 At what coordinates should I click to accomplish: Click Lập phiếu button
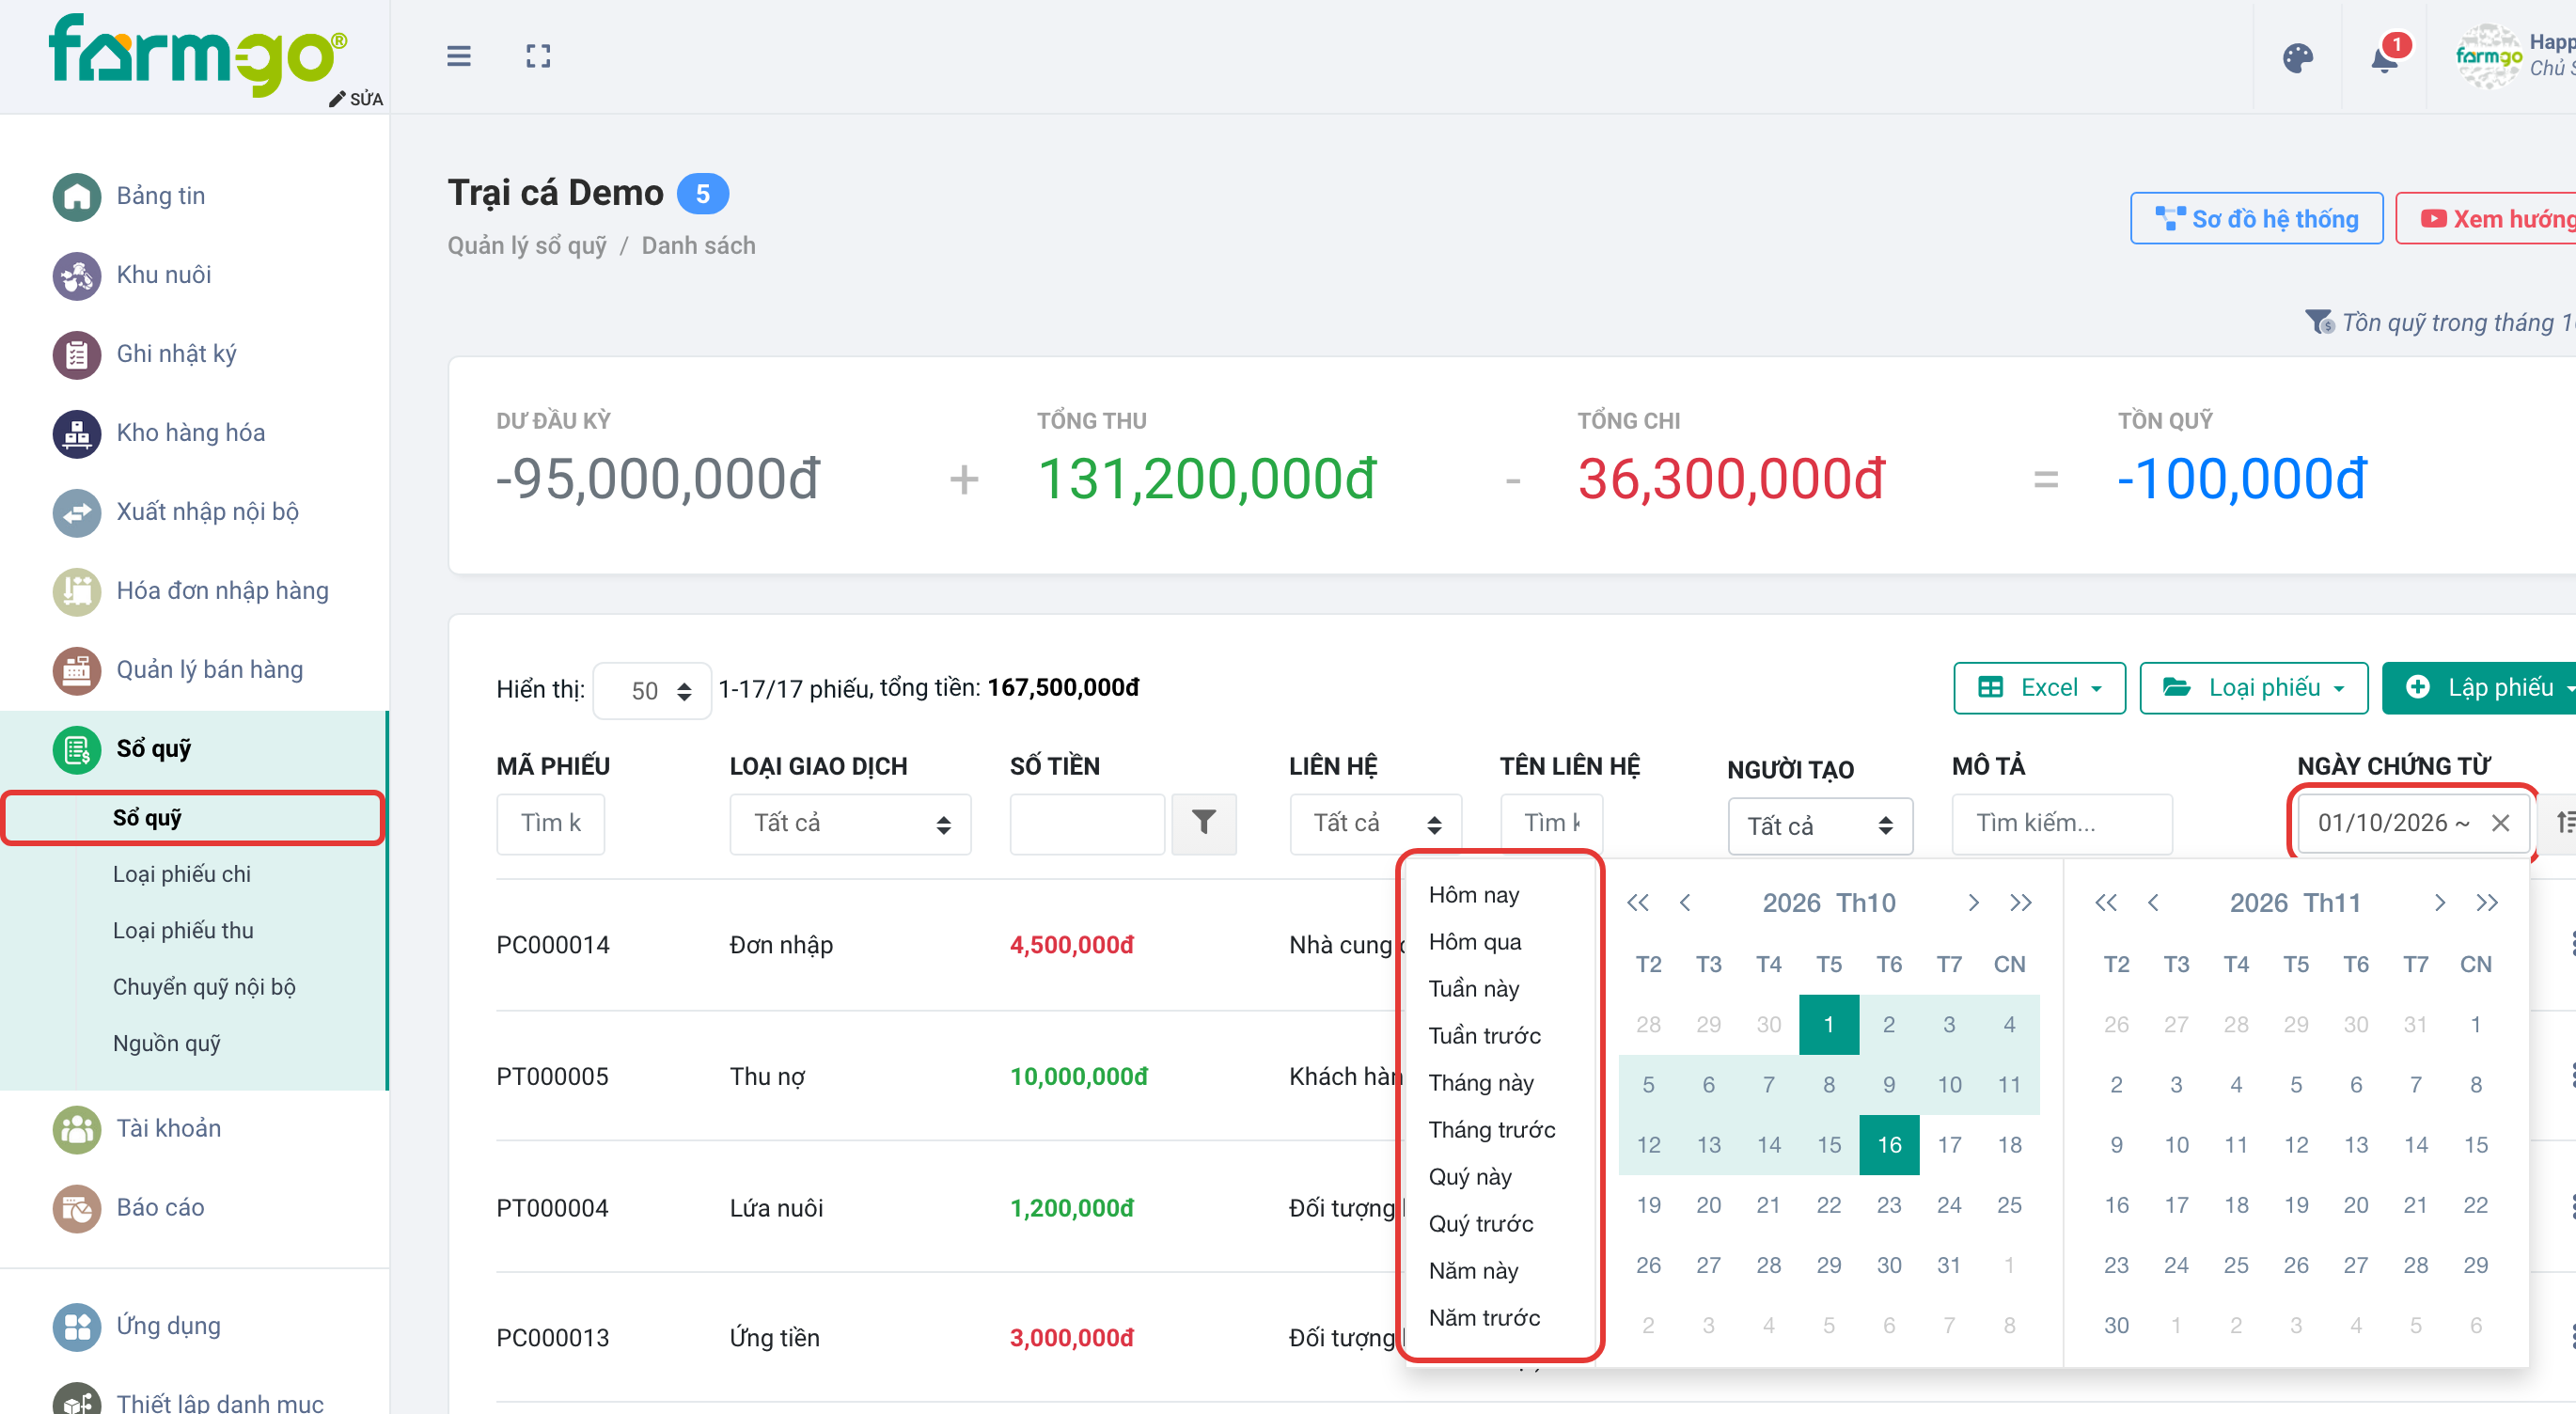[2478, 688]
